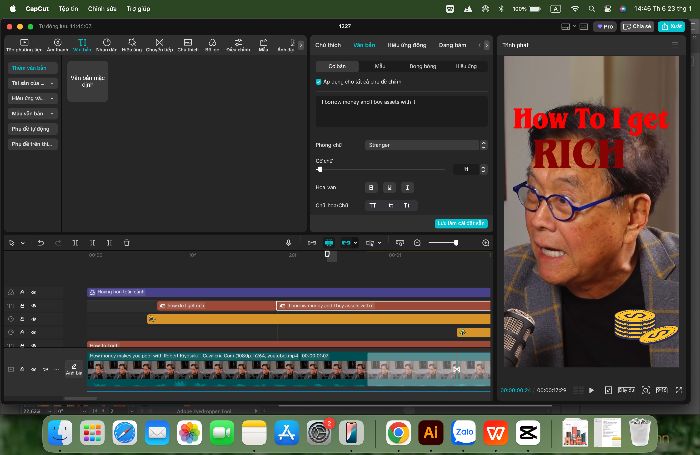700x455 pixels.
Task: Show more top toolbar tools with arrow
Action: pos(300,45)
